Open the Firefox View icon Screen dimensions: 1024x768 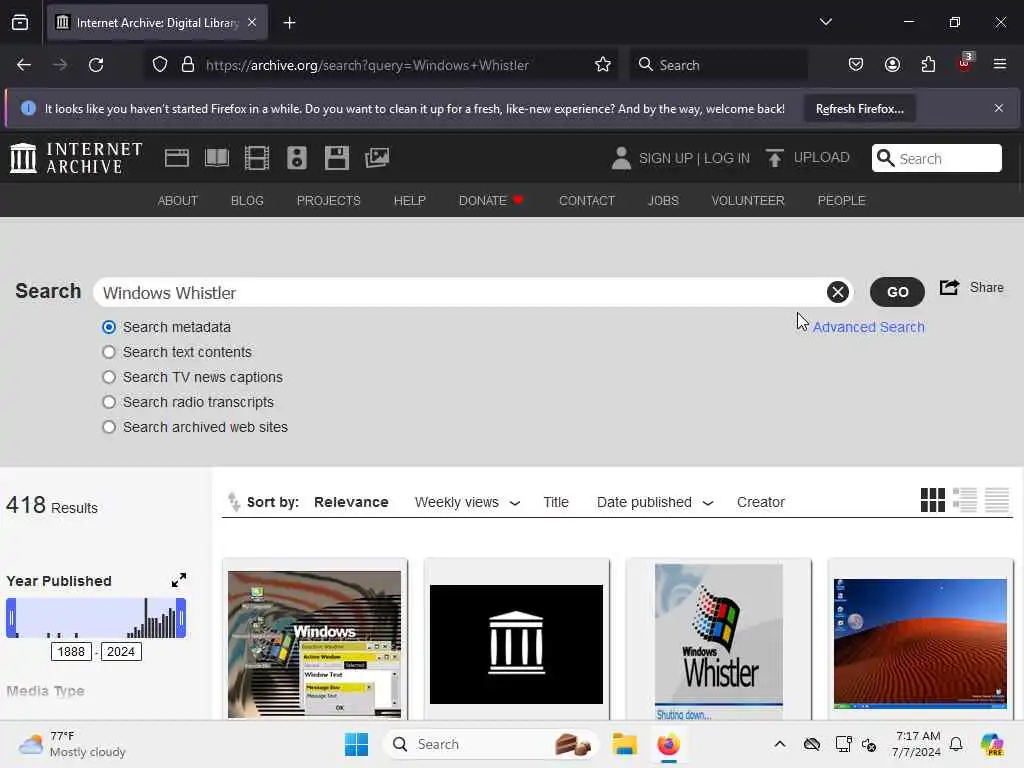point(20,23)
